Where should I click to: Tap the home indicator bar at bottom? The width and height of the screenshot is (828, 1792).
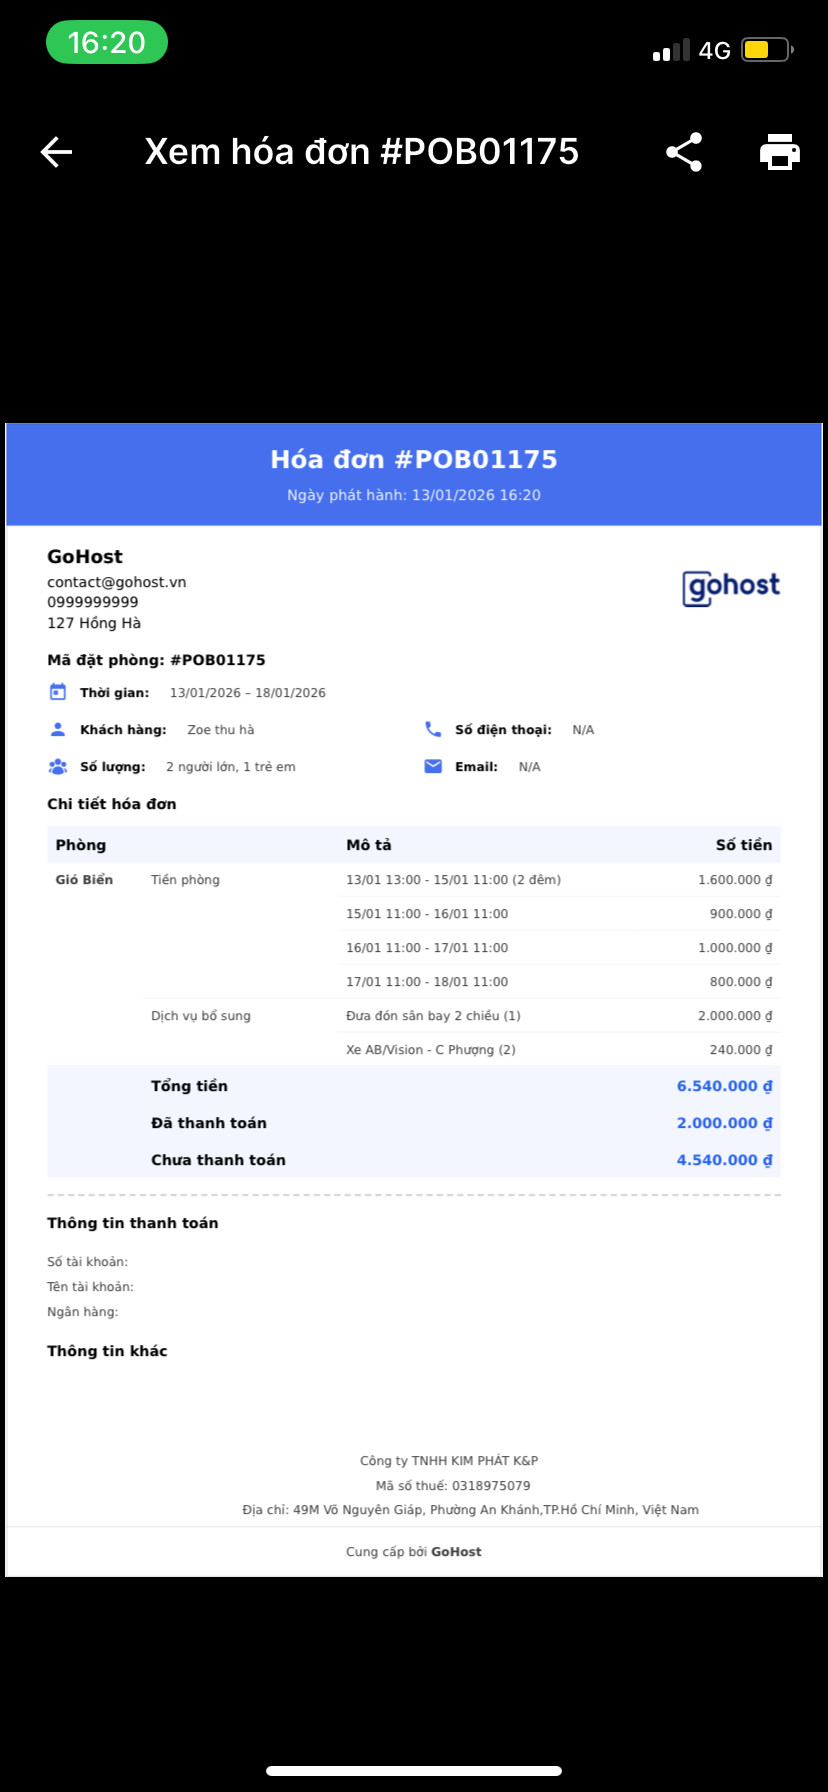(x=414, y=1771)
